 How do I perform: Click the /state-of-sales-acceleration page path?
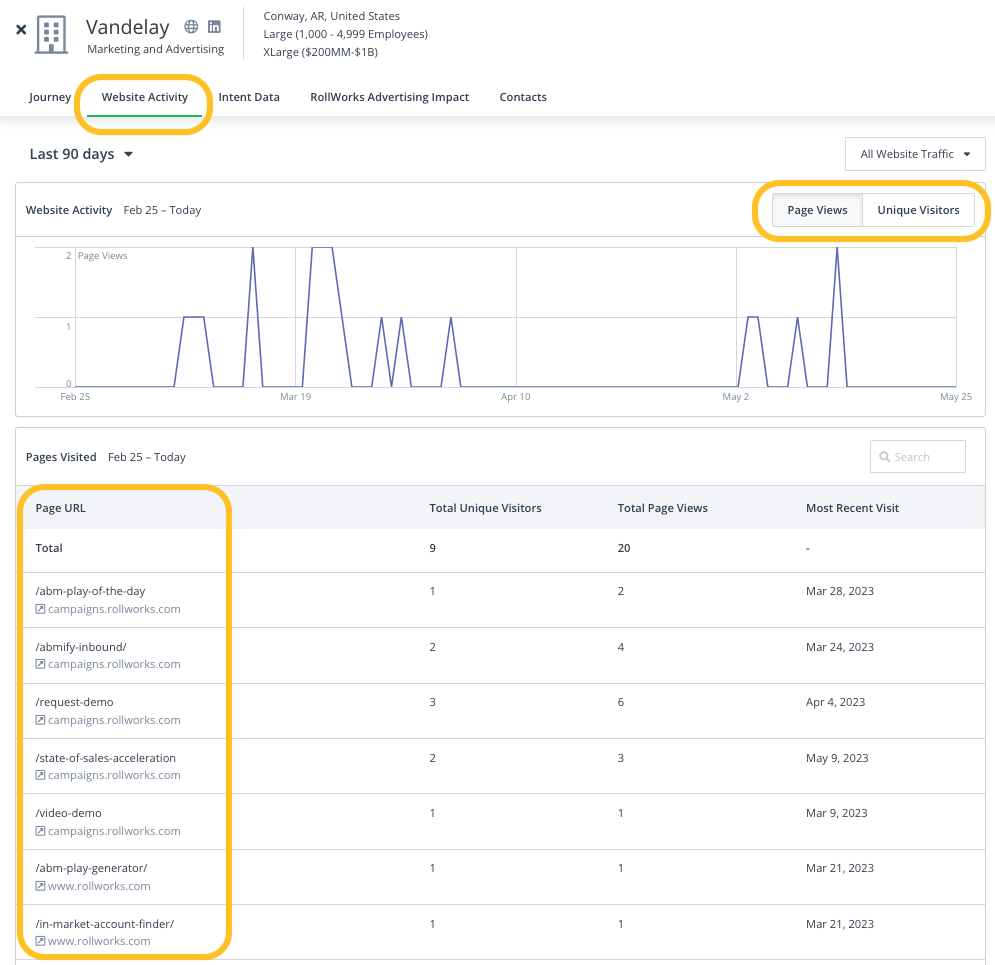point(105,758)
